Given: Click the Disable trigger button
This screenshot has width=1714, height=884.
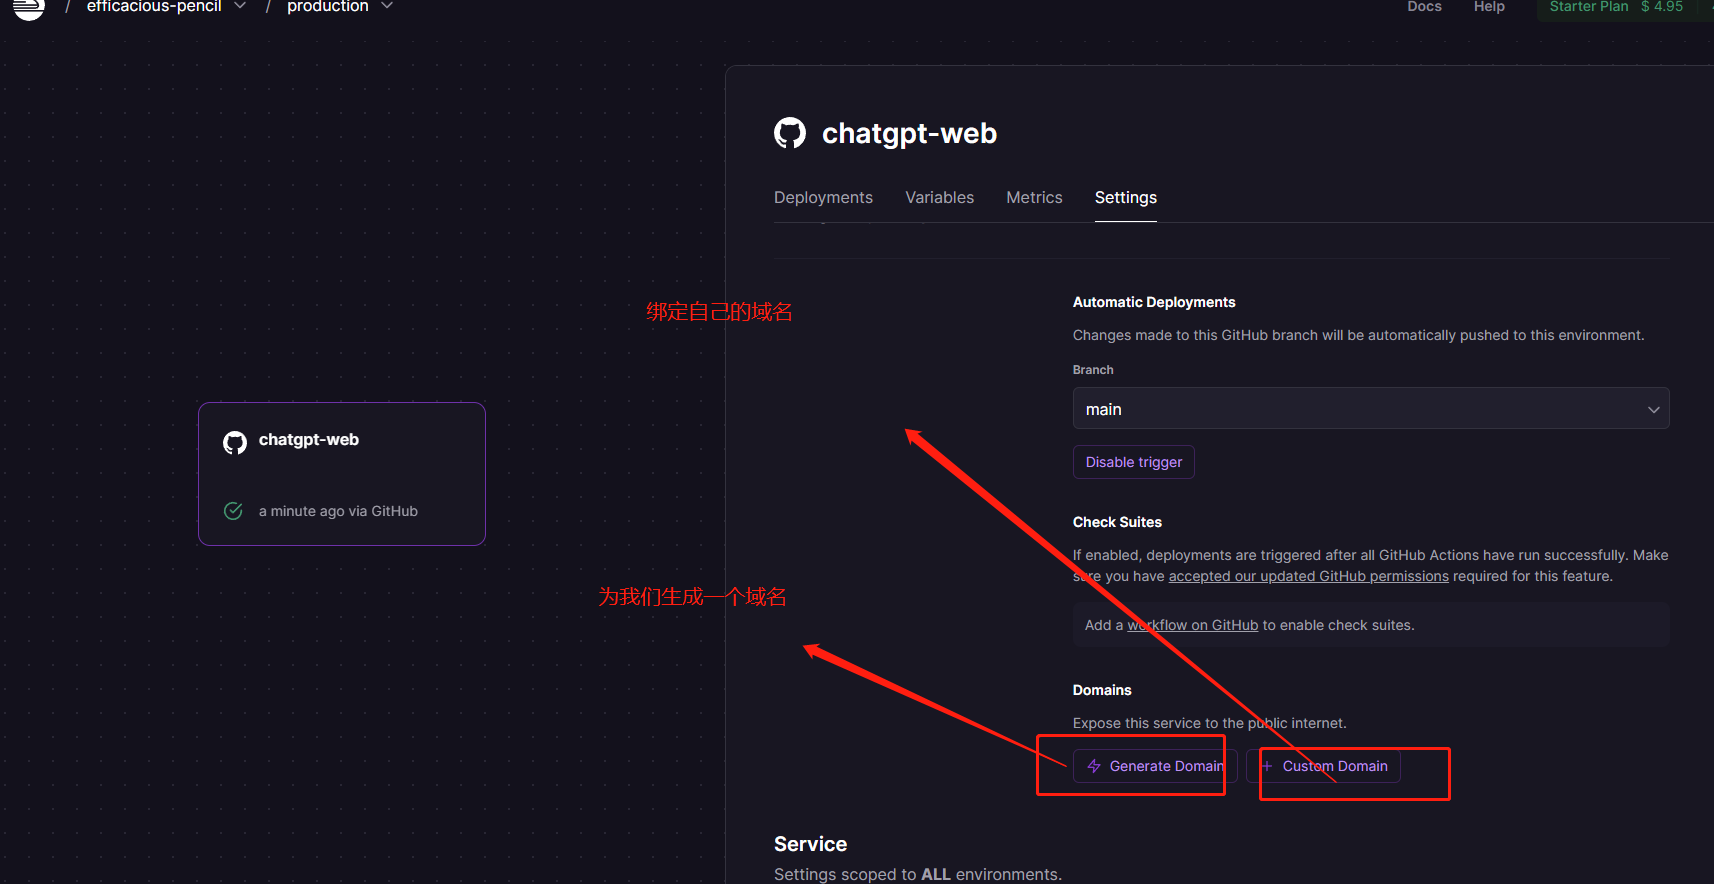Looking at the screenshot, I should (1133, 462).
